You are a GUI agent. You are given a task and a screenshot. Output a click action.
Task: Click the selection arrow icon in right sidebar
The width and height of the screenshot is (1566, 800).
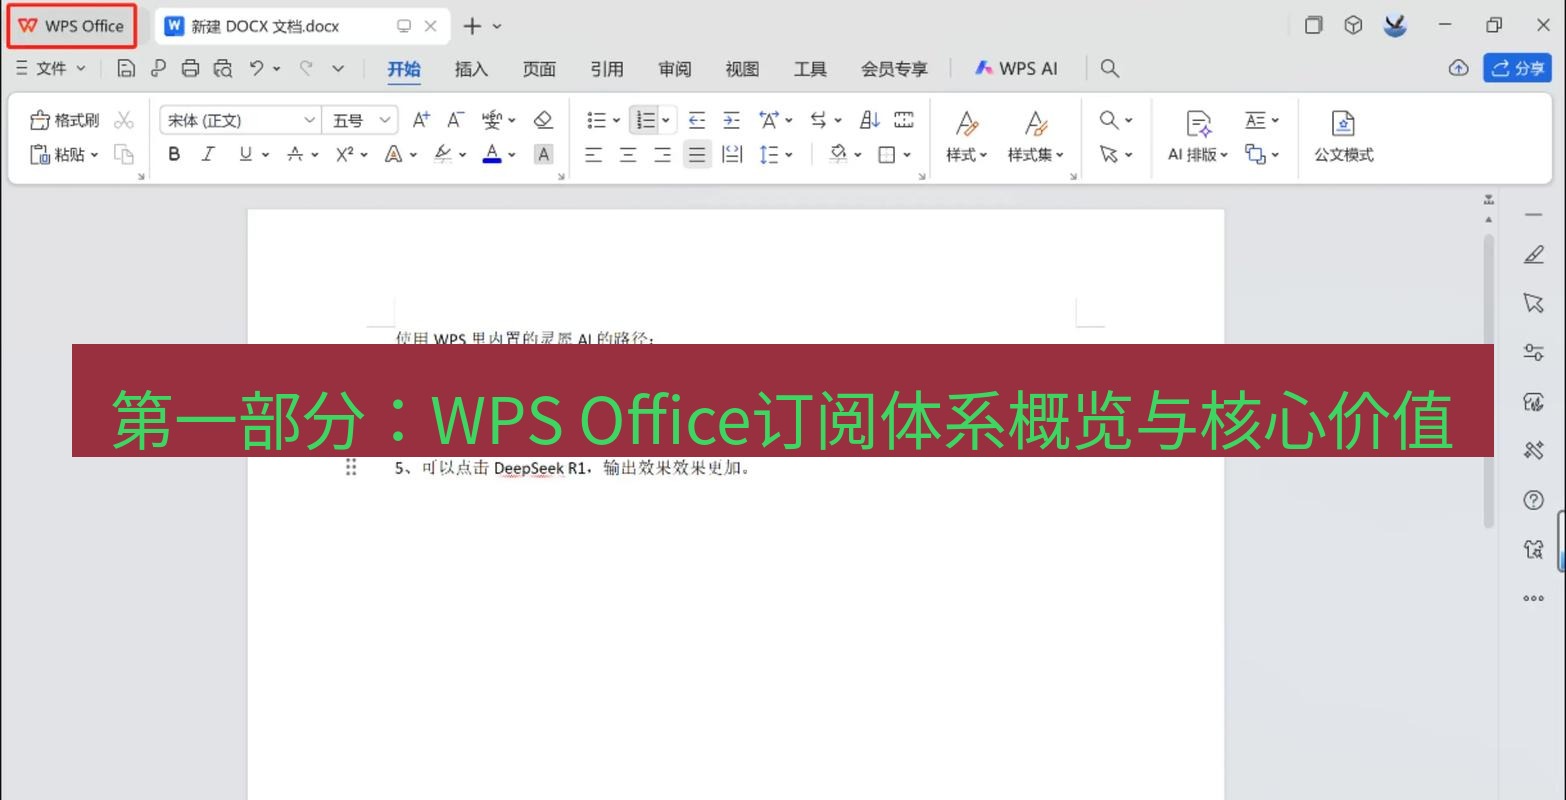tap(1533, 303)
